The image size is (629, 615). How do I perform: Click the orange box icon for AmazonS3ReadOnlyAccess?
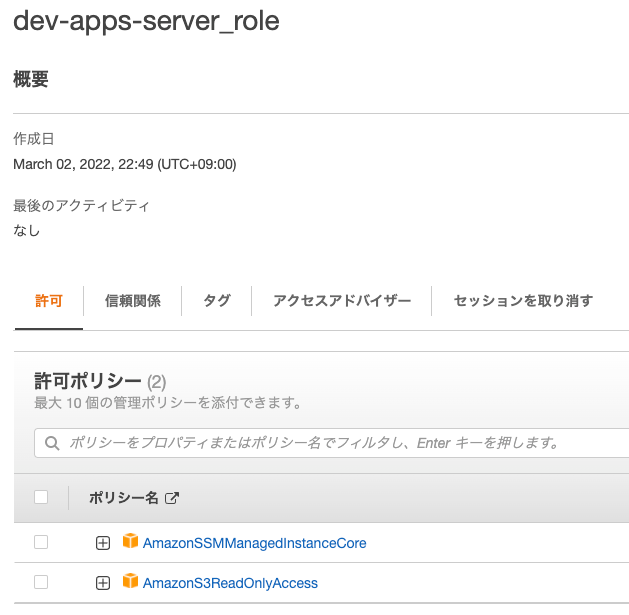tap(129, 582)
